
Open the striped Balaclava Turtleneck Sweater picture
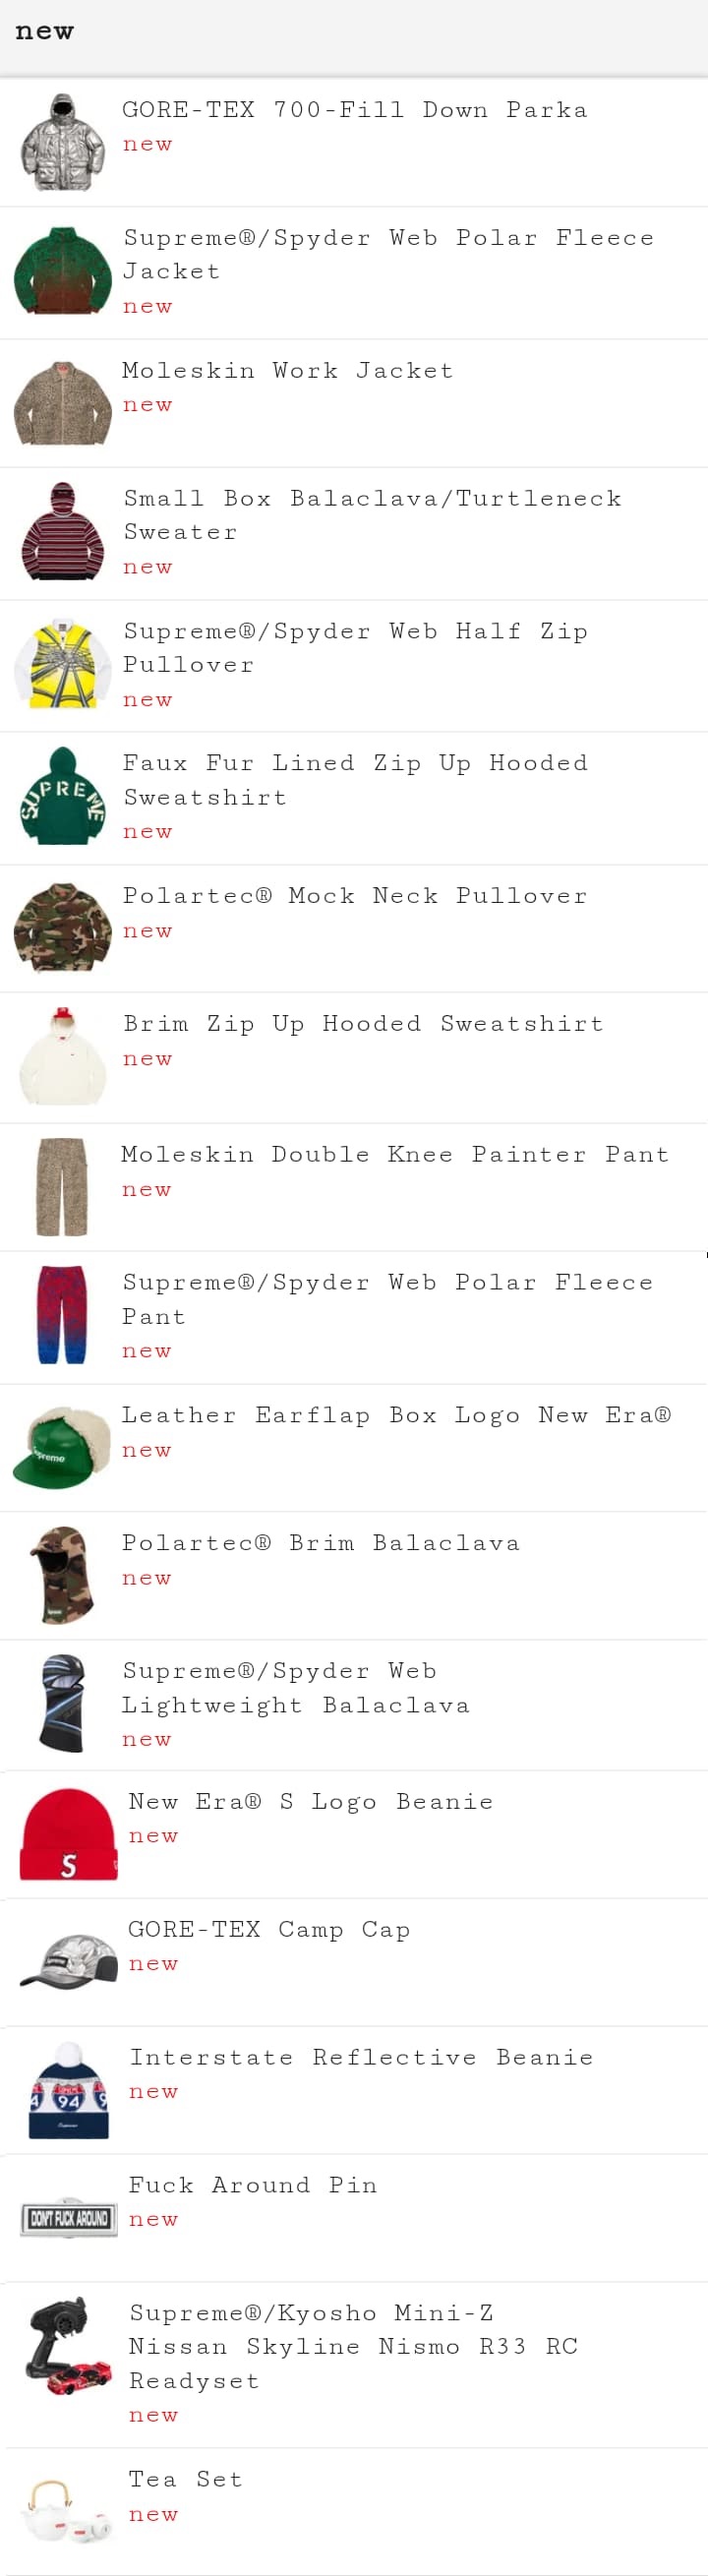(x=63, y=532)
